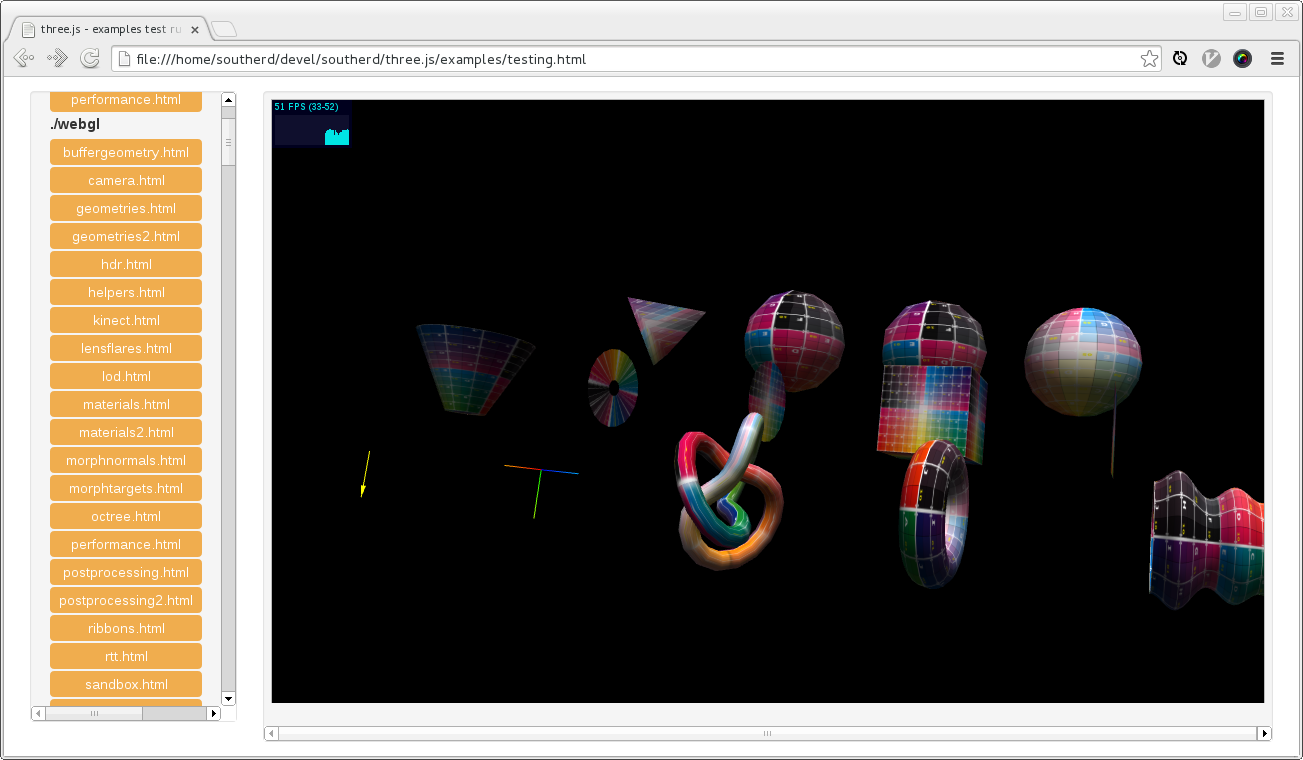
Task: Go forward to the next page
Action: 57,59
